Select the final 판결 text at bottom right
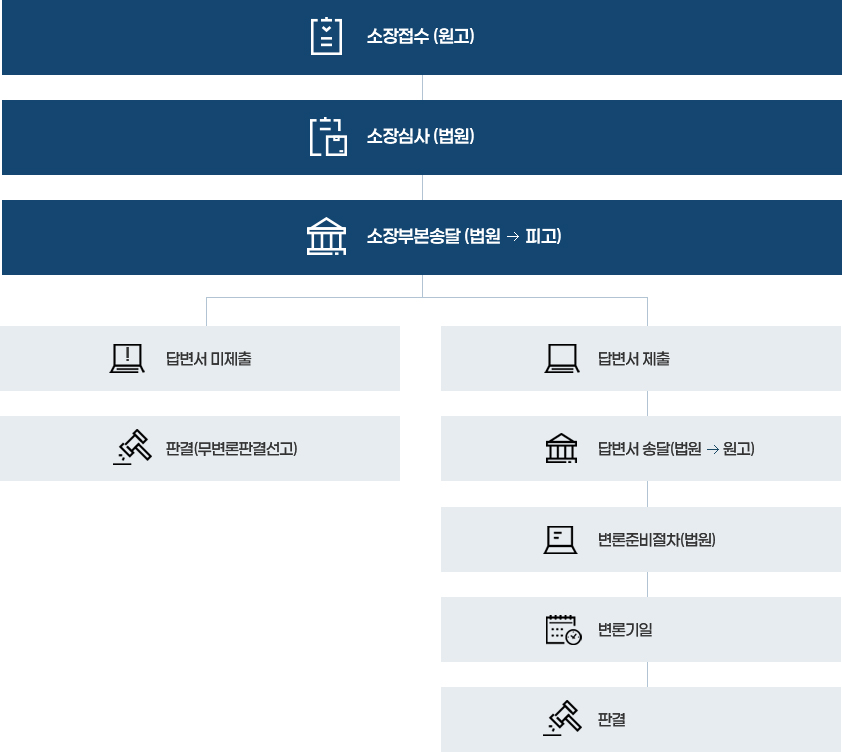 pyautogui.click(x=612, y=719)
